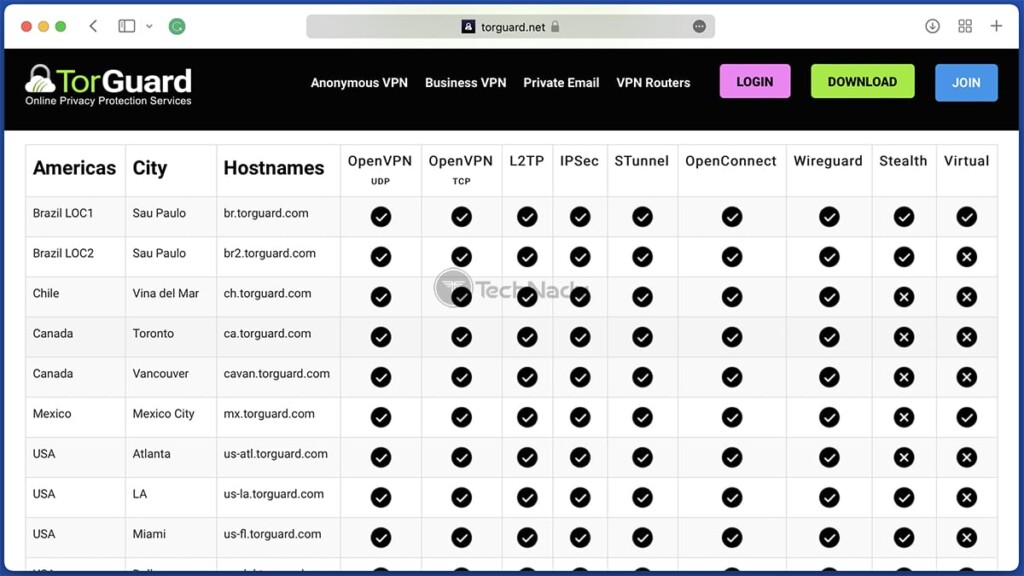Click the ellipsis icon in address bar
Screen dimensions: 1024x576
(x=699, y=27)
